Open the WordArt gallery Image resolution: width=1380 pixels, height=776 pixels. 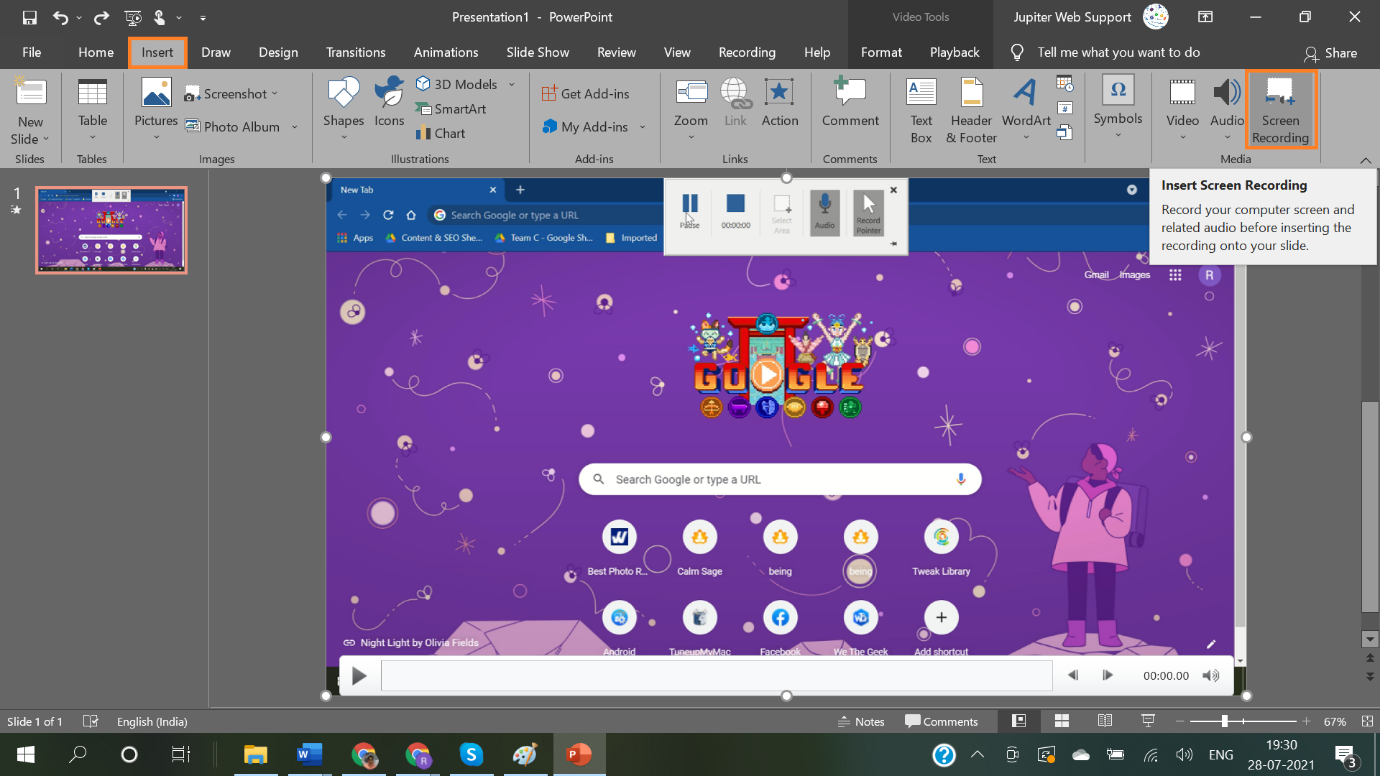click(1025, 110)
